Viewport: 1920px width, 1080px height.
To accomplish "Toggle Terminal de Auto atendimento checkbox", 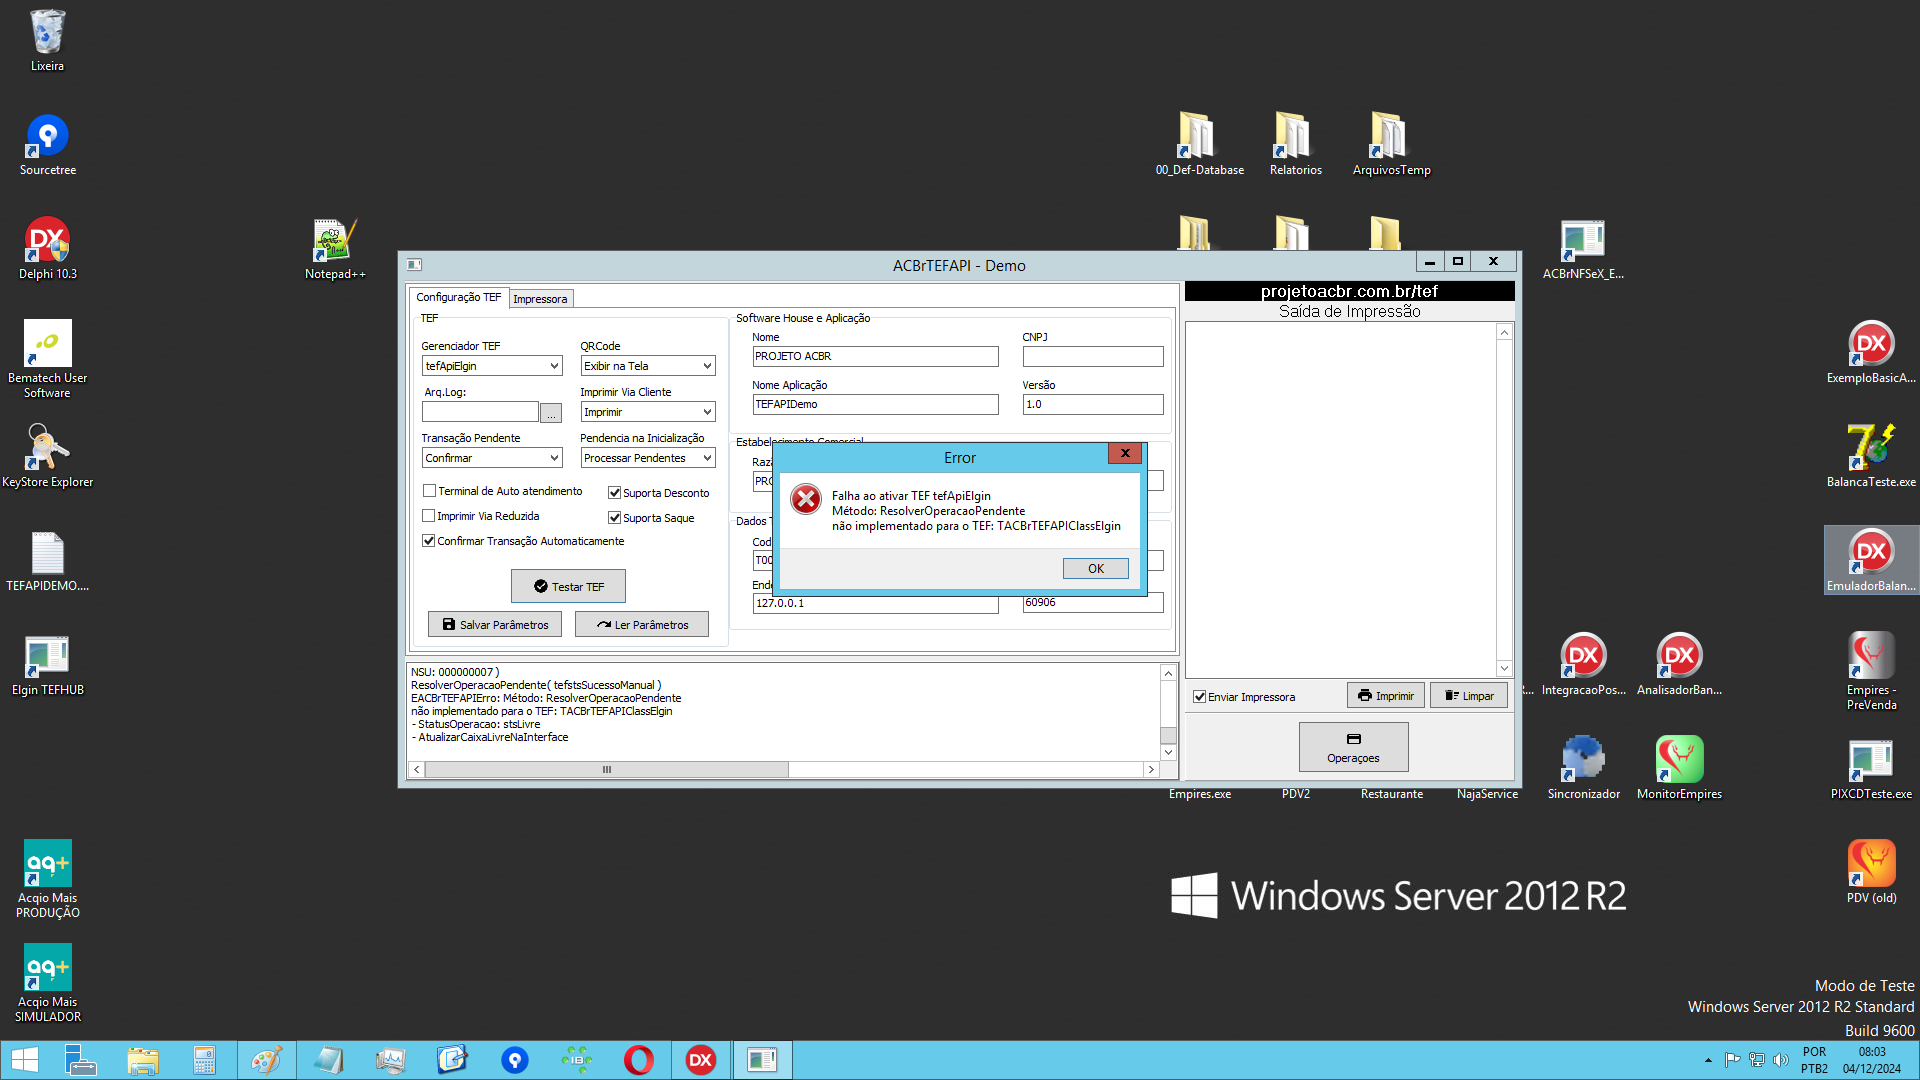I will coord(429,491).
